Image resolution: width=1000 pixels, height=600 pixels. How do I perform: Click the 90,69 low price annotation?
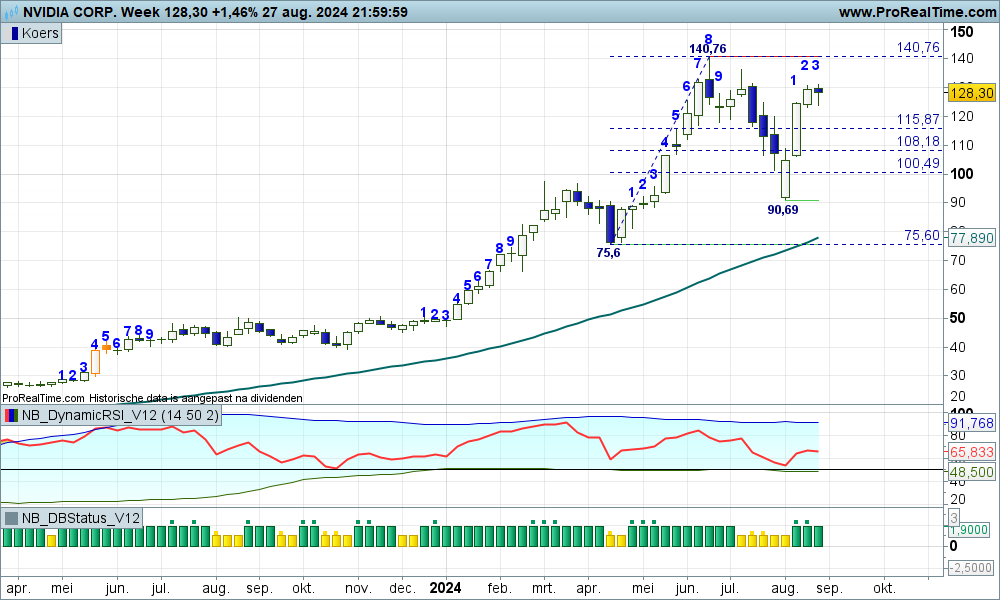[783, 210]
